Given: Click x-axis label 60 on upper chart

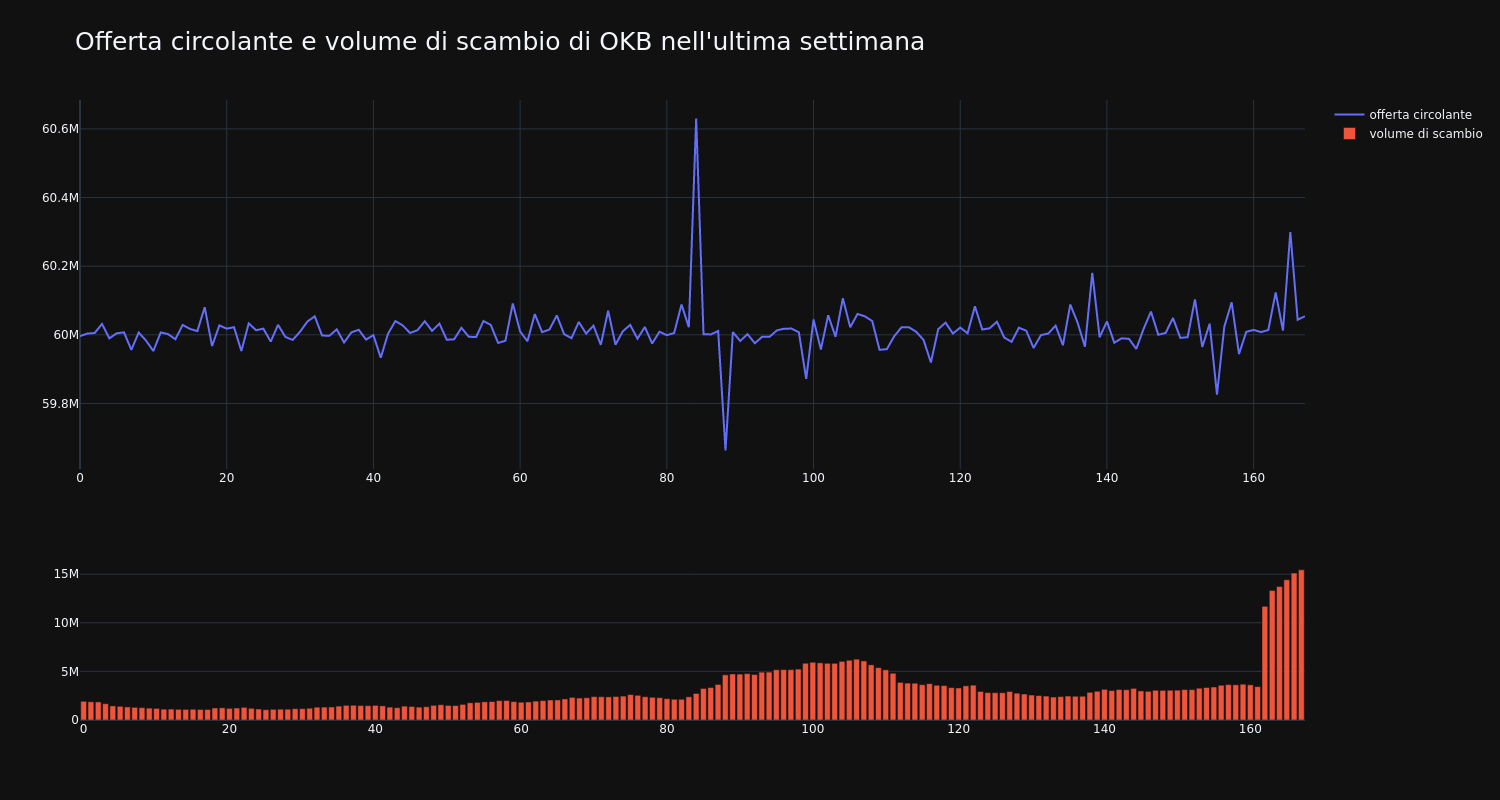Looking at the screenshot, I should pos(520,478).
